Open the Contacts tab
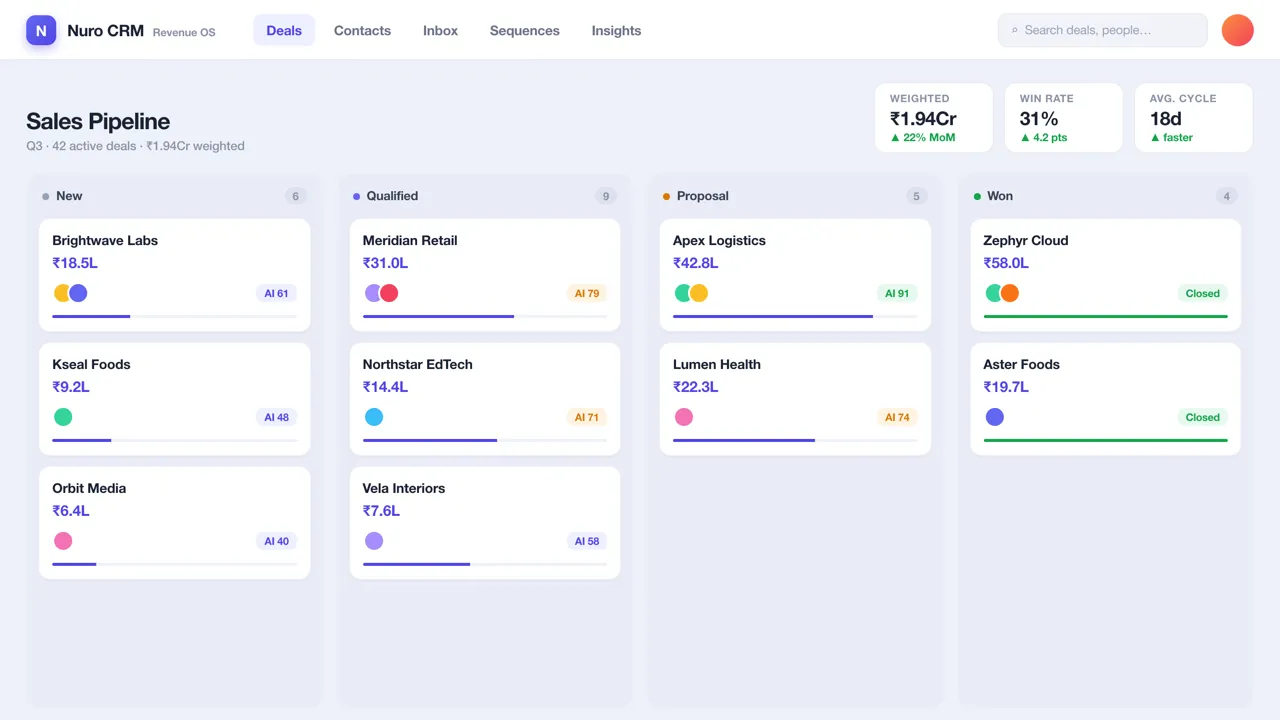Screen dimensions: 1280x720 (x=362, y=31)
